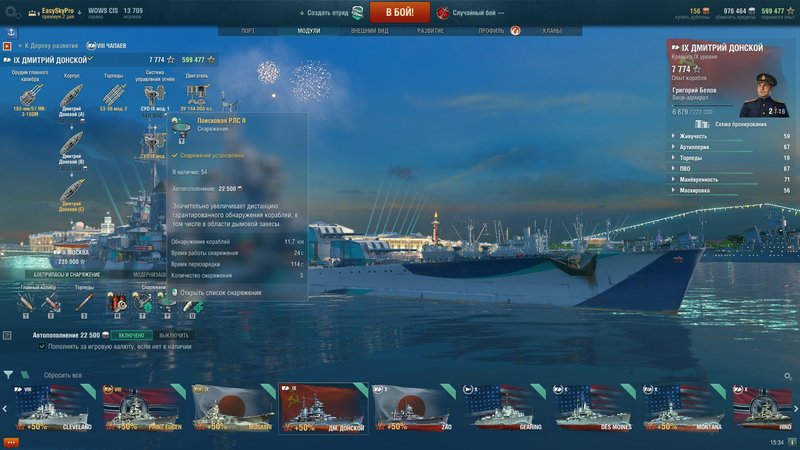
Task: Expand the Живучесть parameter section
Action: point(730,136)
